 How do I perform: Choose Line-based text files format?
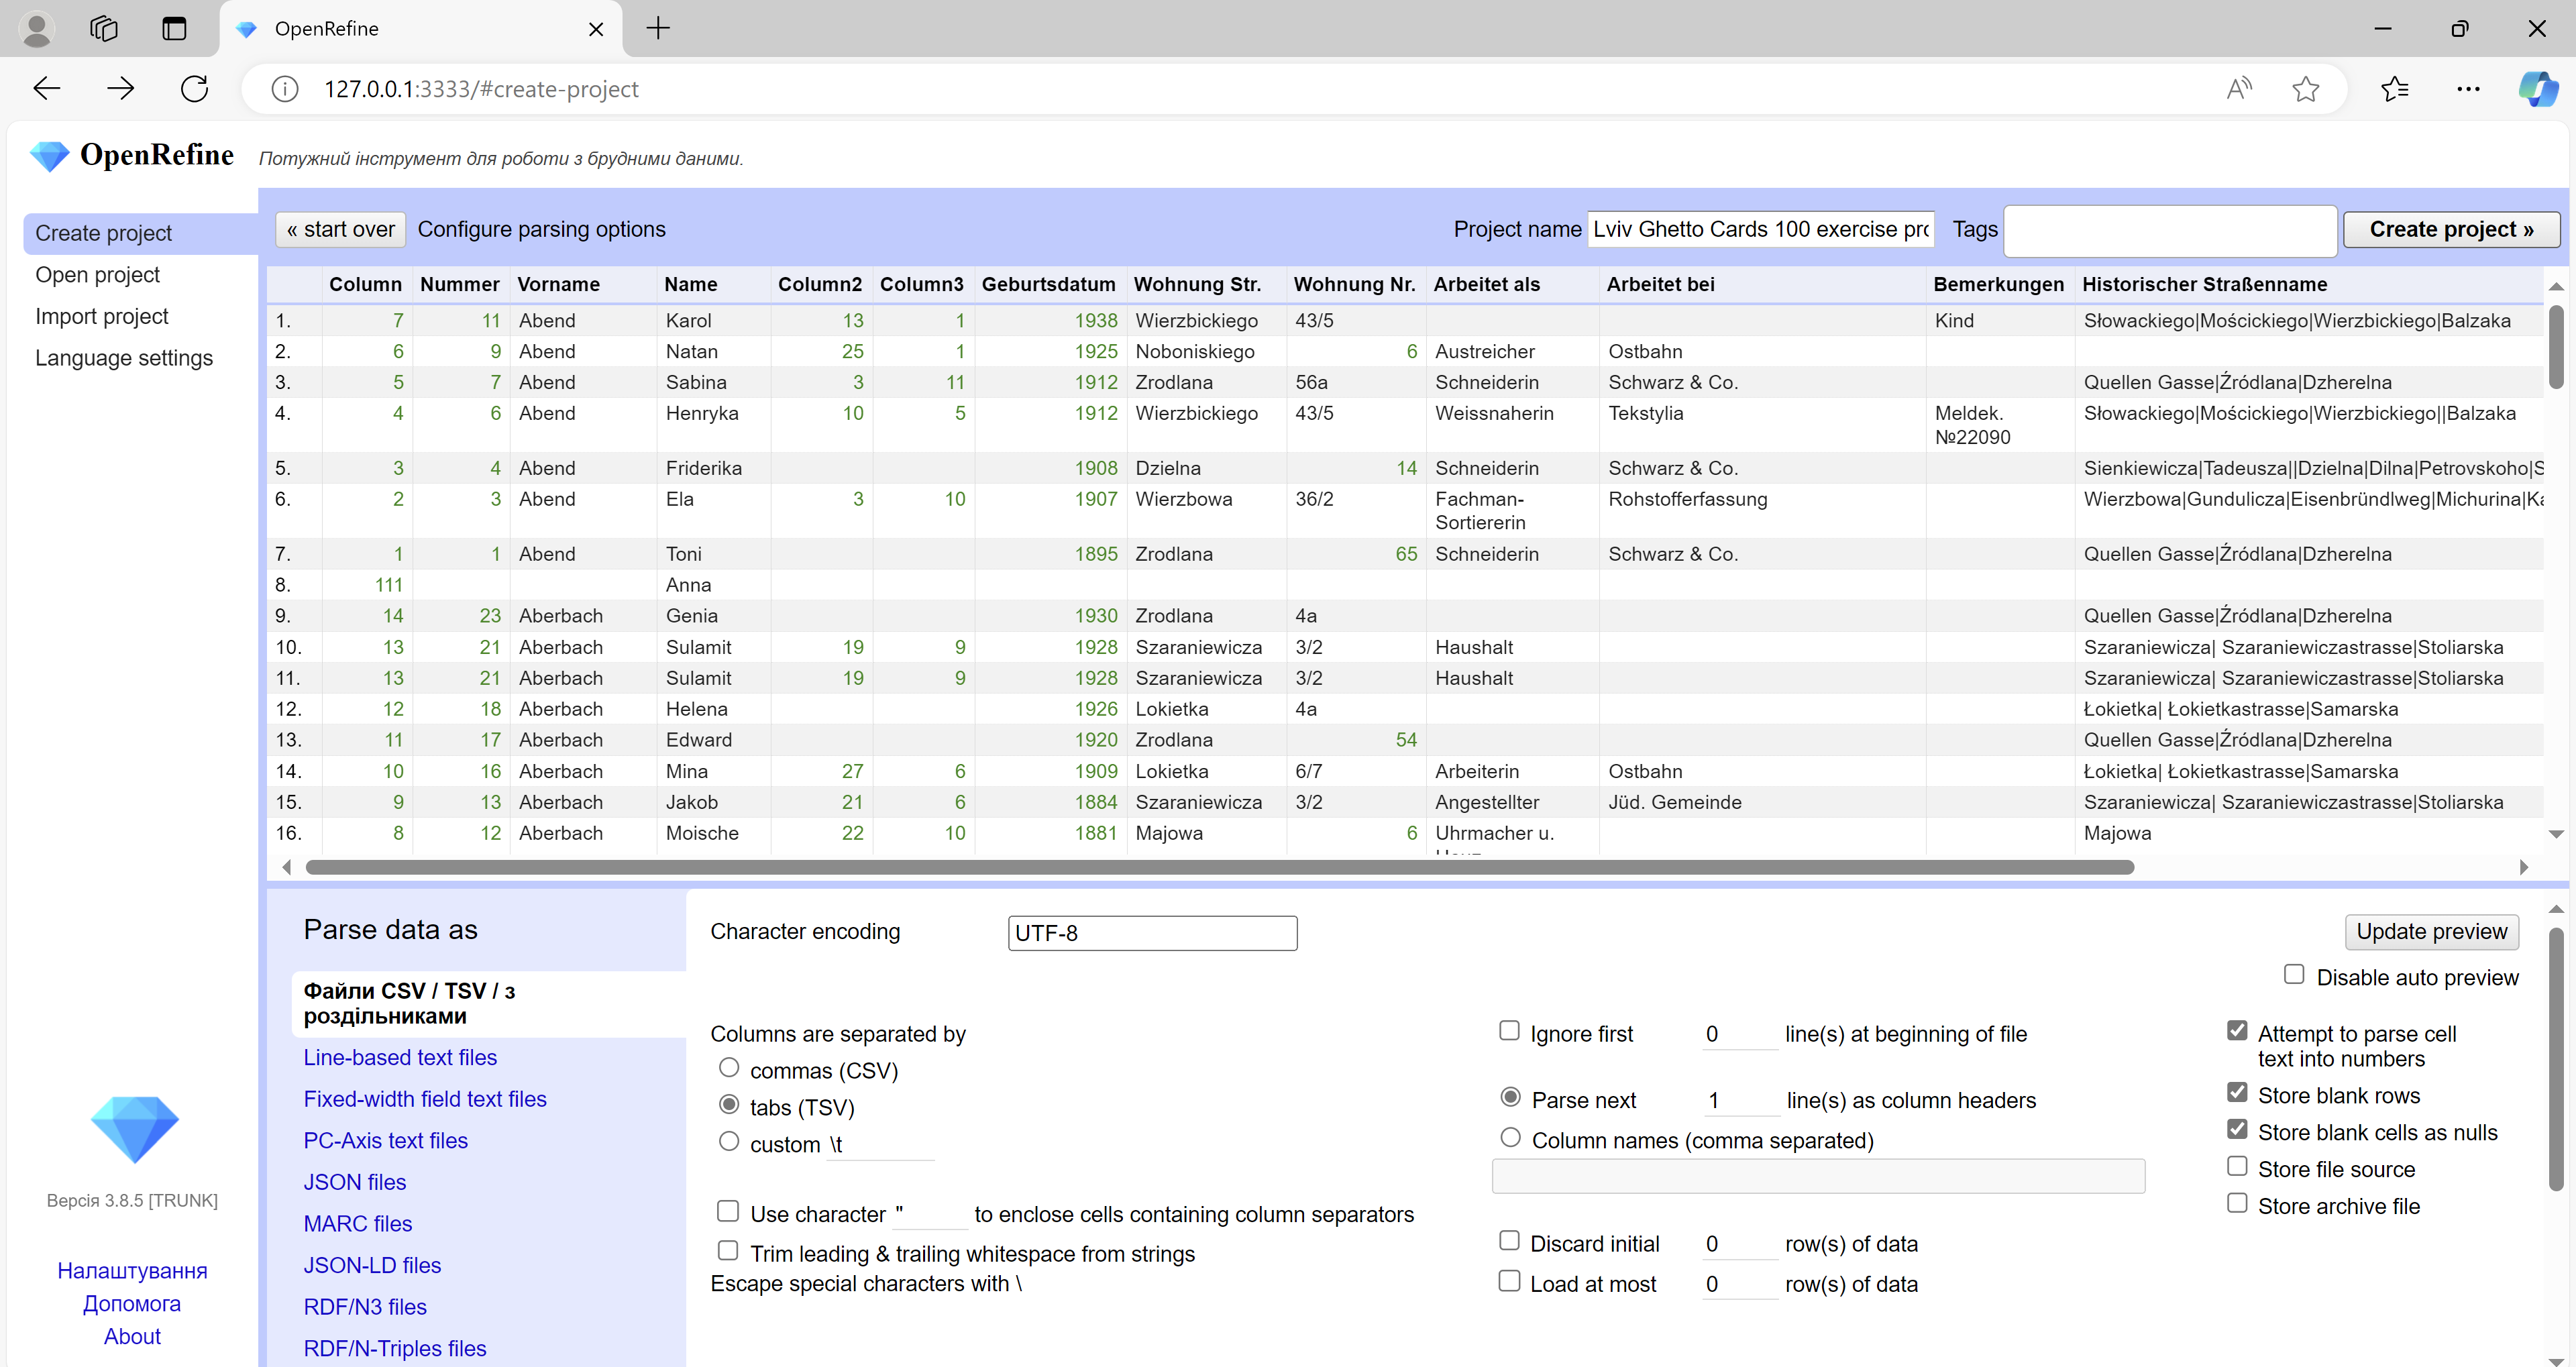(400, 1057)
